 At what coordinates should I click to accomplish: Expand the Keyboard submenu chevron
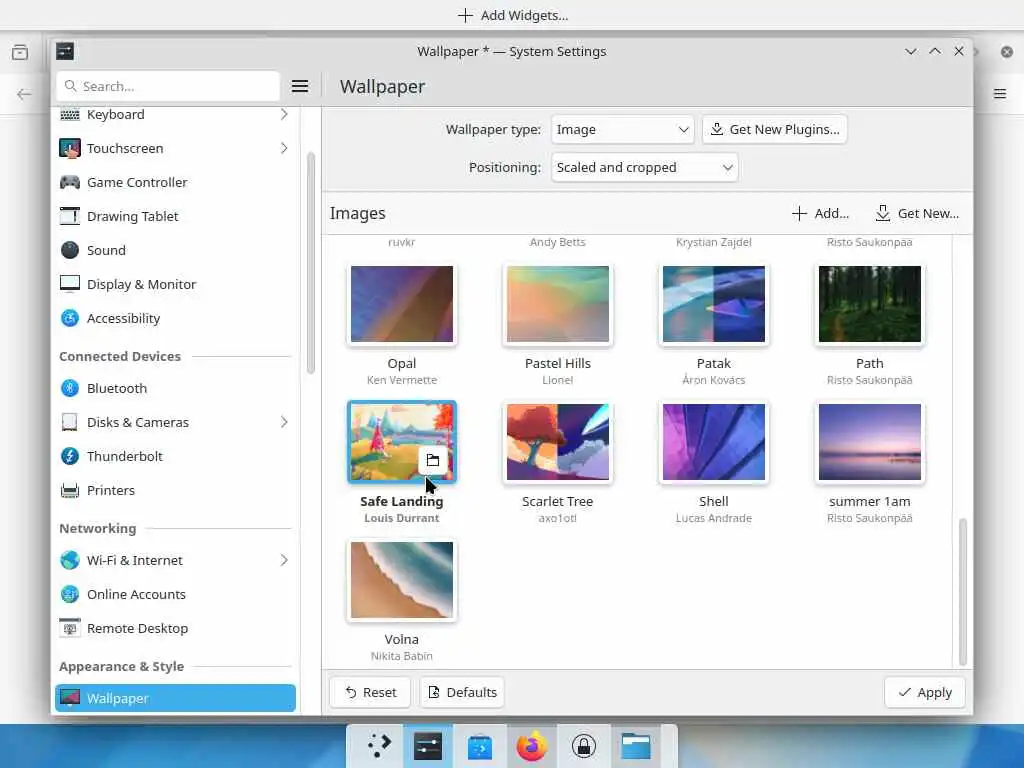(284, 114)
